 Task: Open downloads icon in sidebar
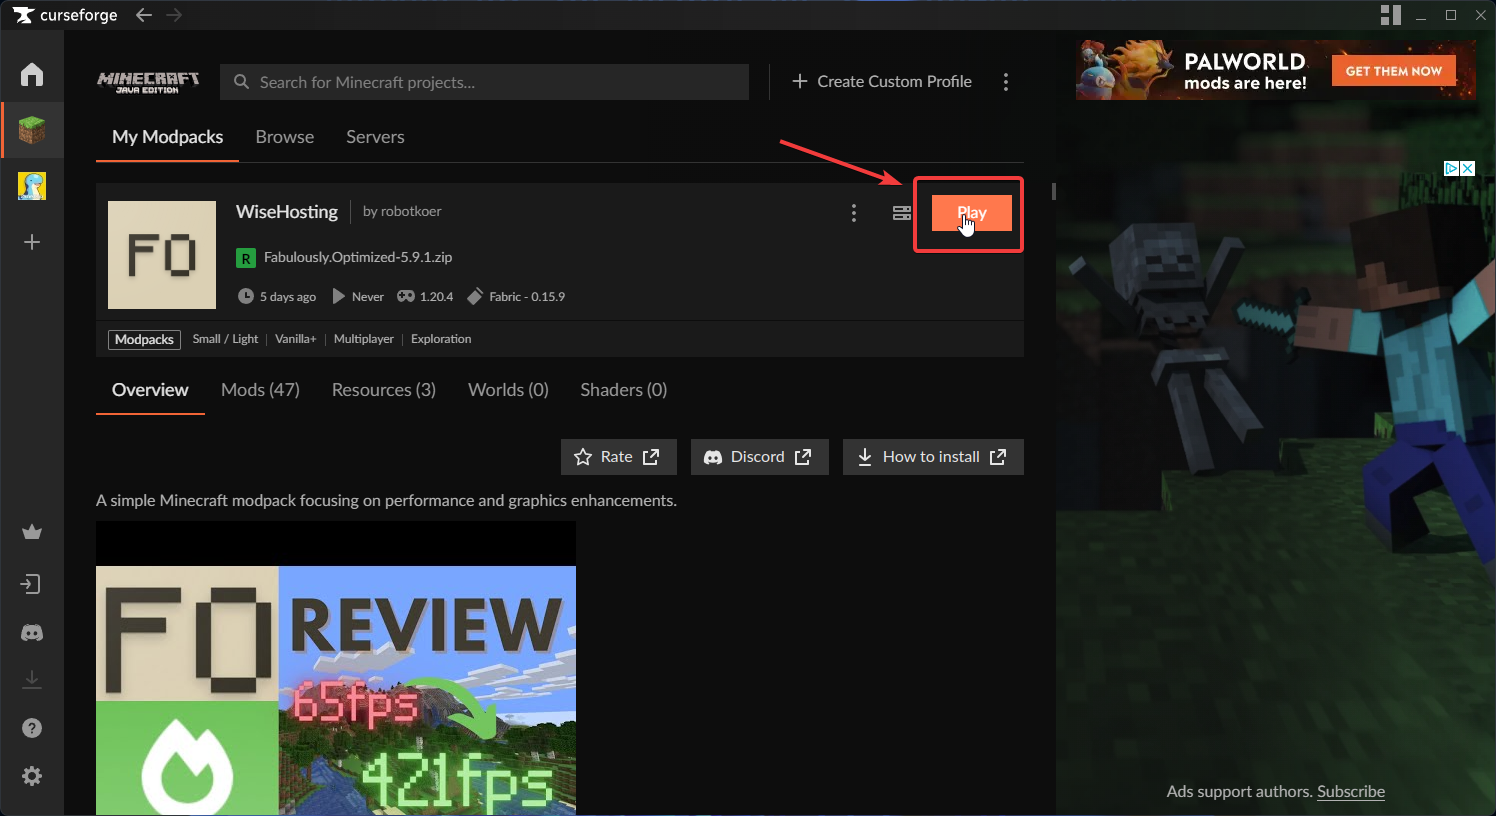pos(32,680)
